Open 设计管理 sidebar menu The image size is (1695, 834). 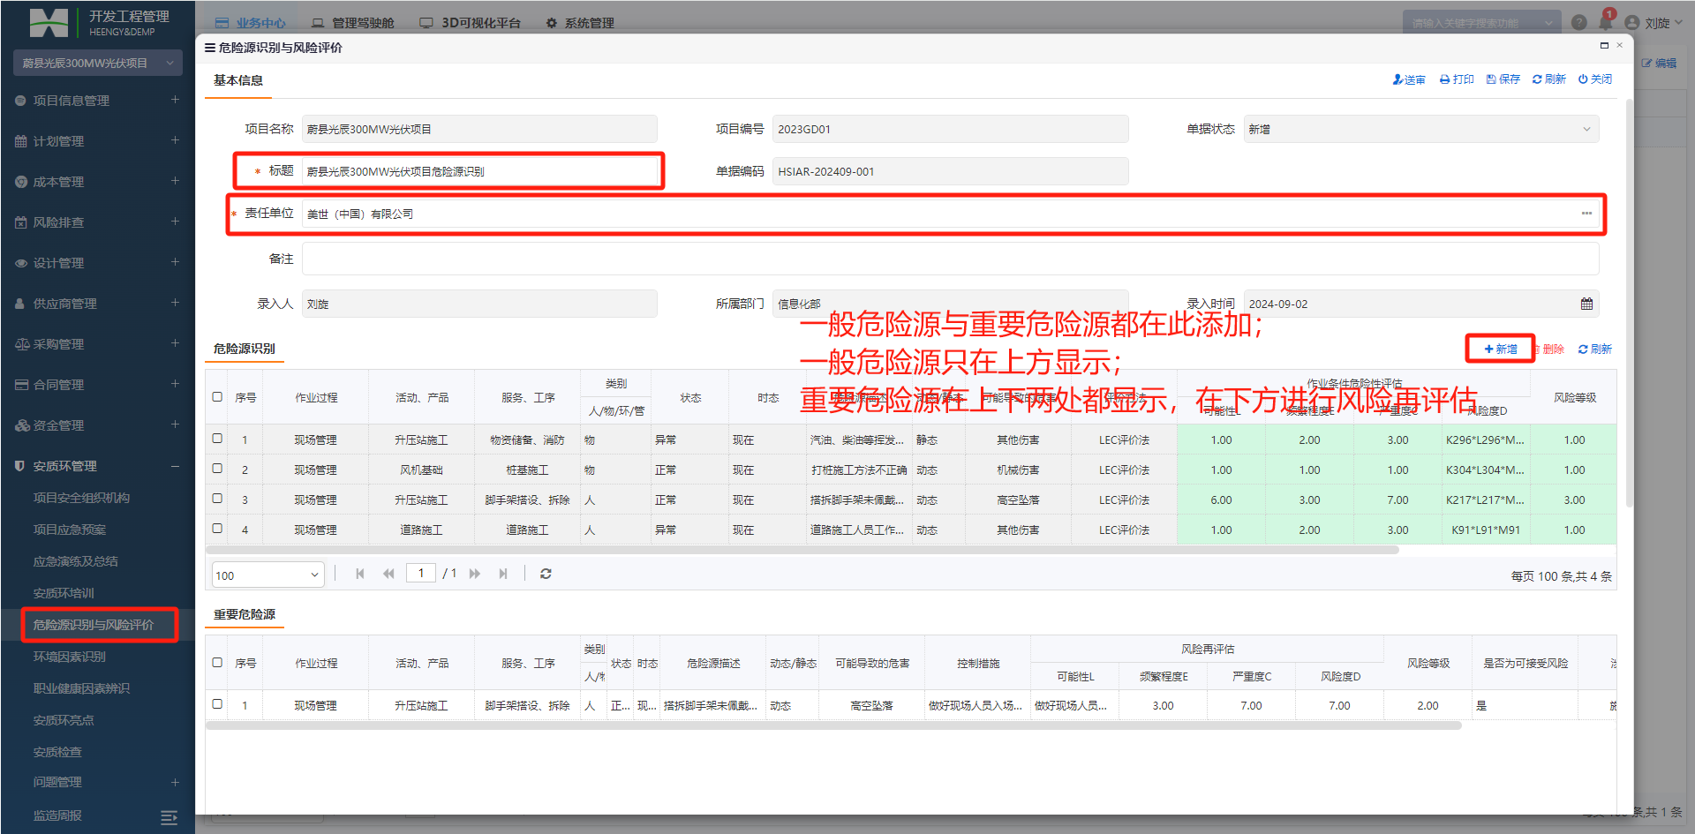pos(97,263)
